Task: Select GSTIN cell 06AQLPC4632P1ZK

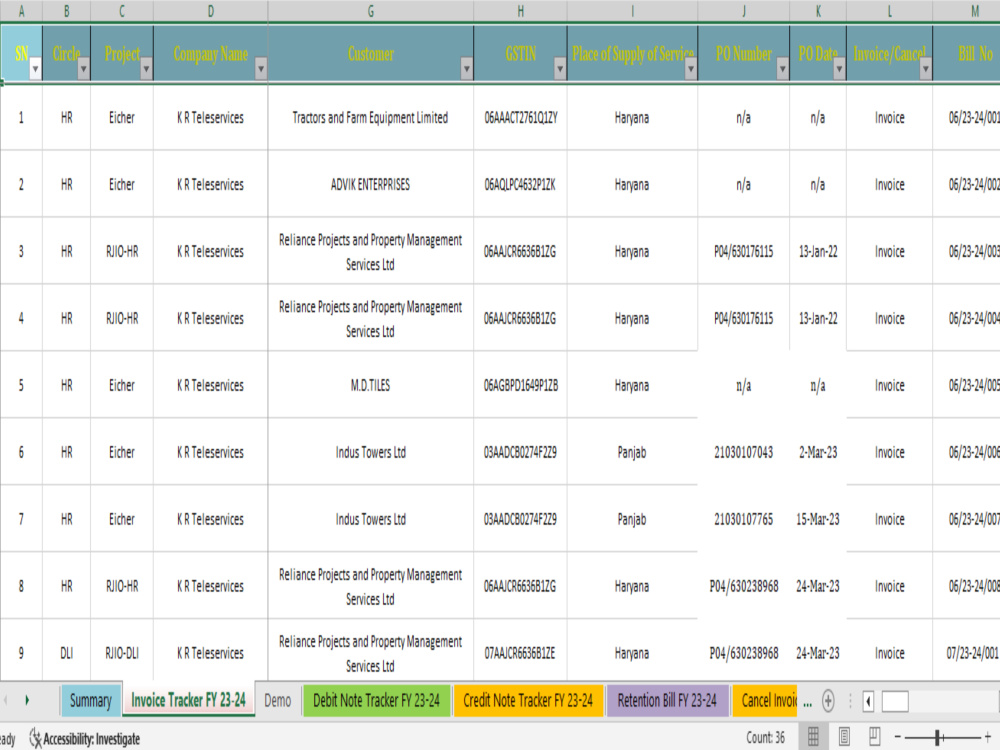Action: [520, 184]
